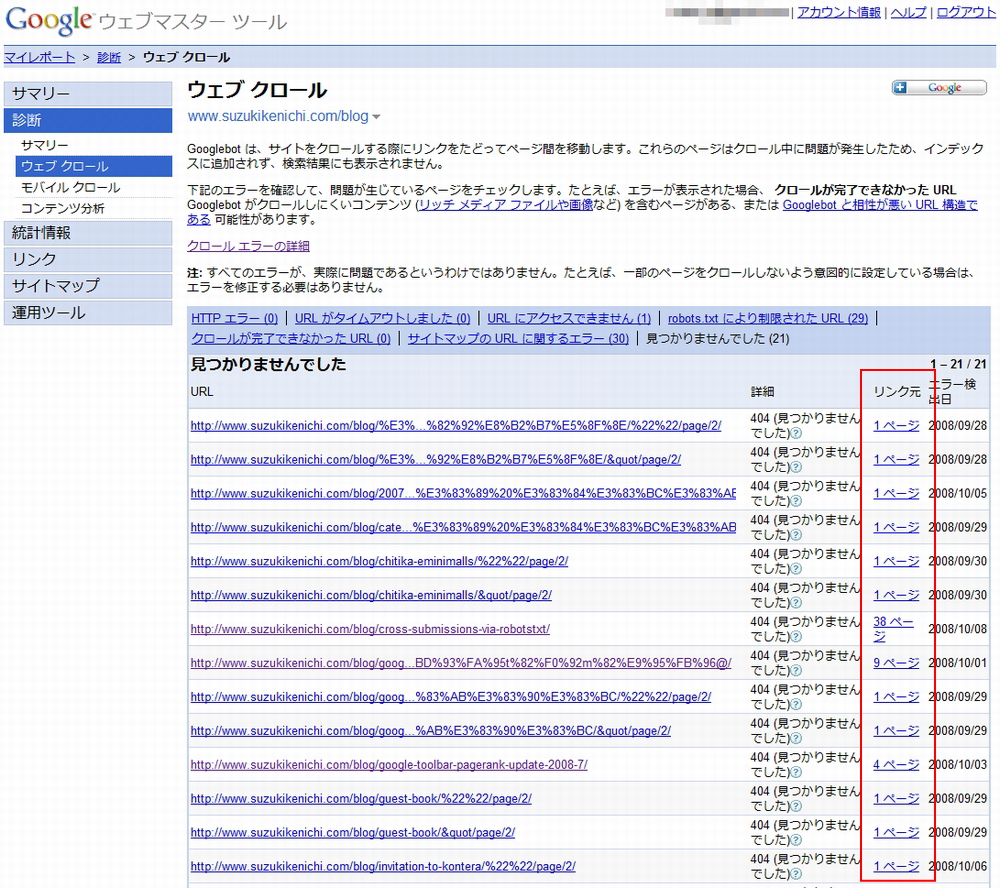Click the date 2008/10/03

click(x=957, y=764)
